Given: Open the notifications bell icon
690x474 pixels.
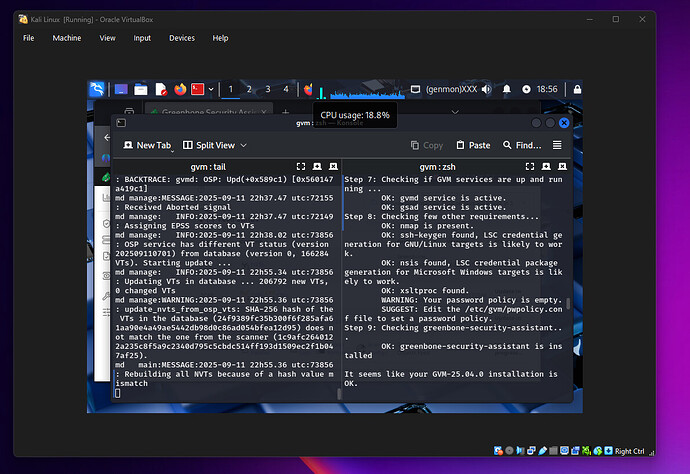Looking at the screenshot, I should (506, 89).
